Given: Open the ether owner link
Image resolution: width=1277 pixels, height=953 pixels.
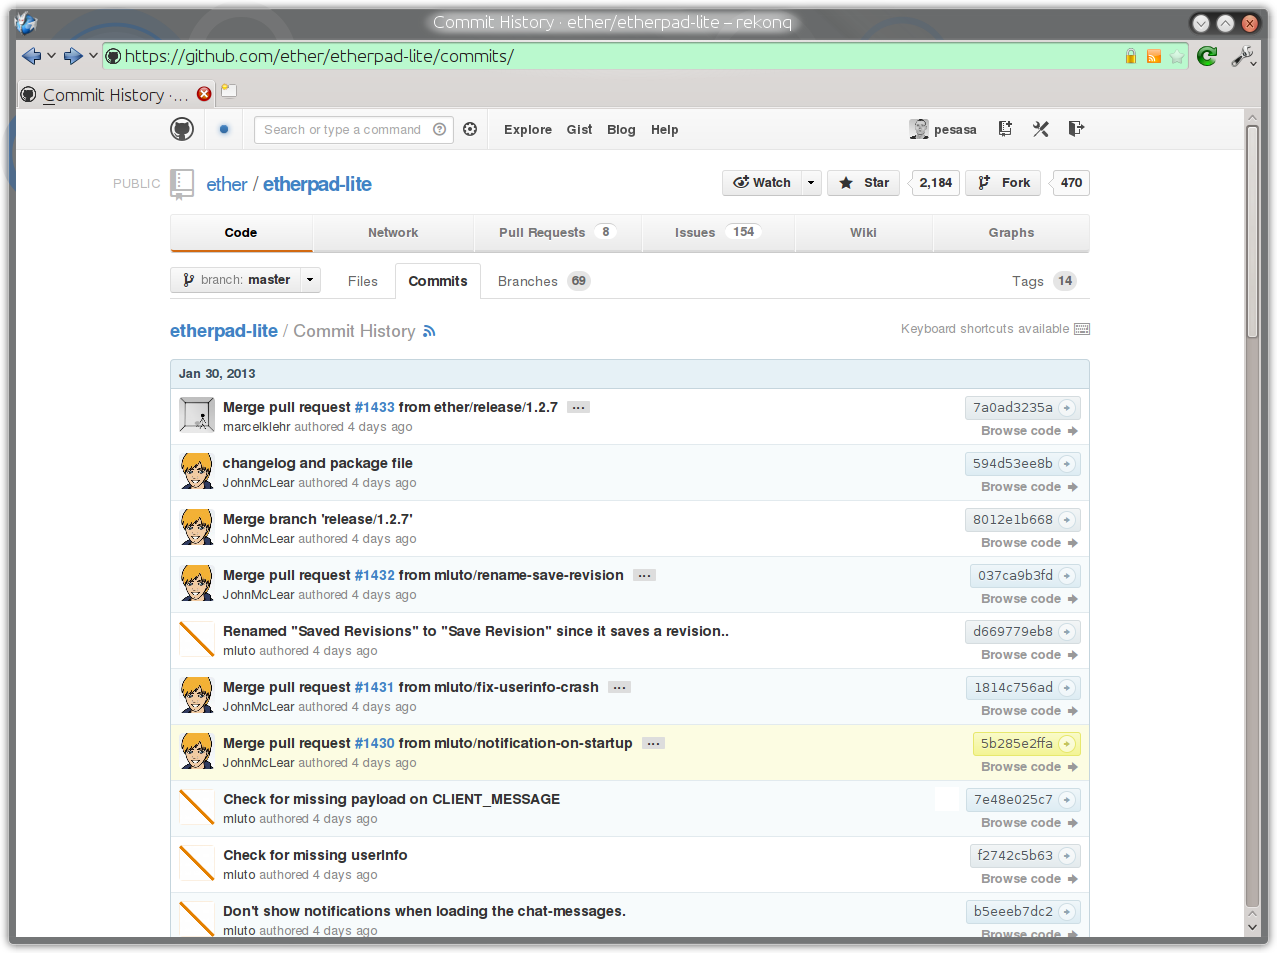Looking at the screenshot, I should click(226, 184).
